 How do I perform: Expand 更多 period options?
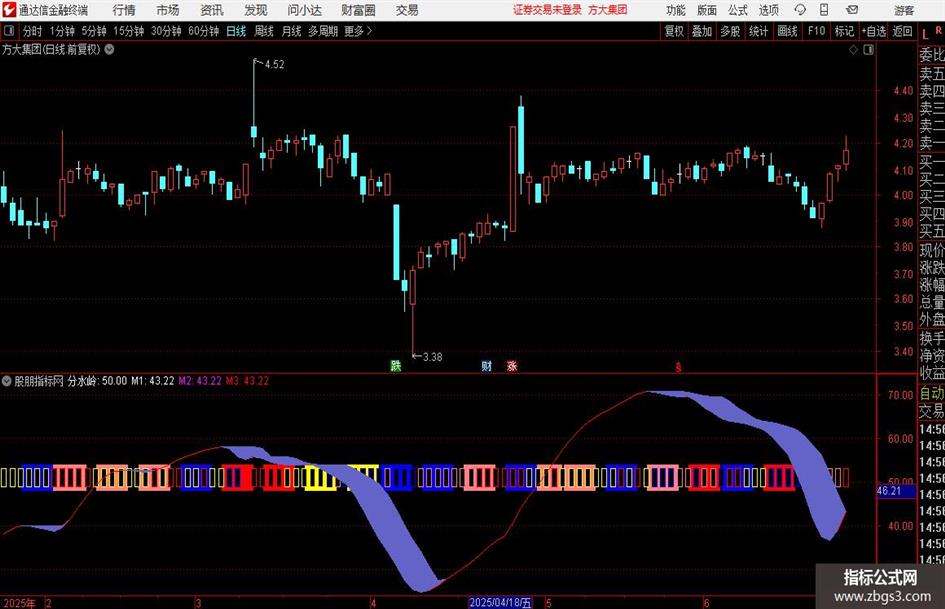point(358,31)
